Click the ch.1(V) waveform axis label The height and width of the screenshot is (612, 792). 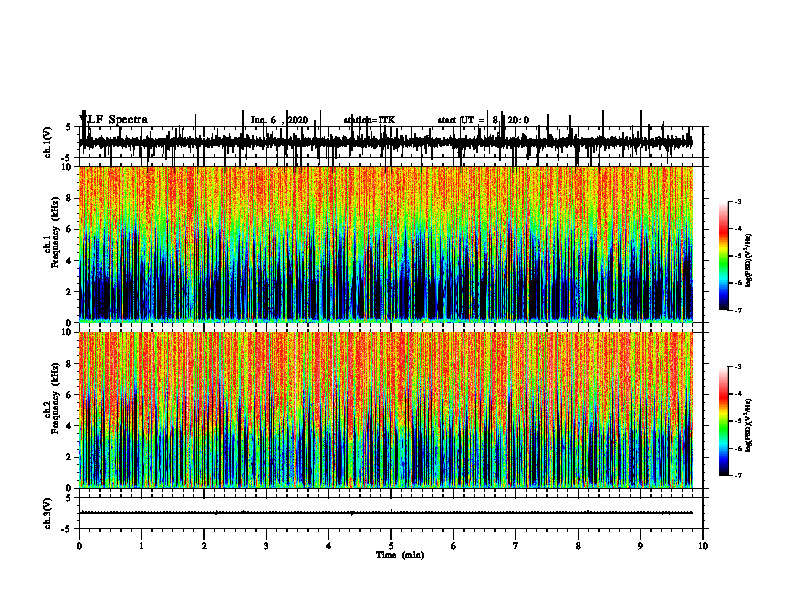pyautogui.click(x=48, y=142)
